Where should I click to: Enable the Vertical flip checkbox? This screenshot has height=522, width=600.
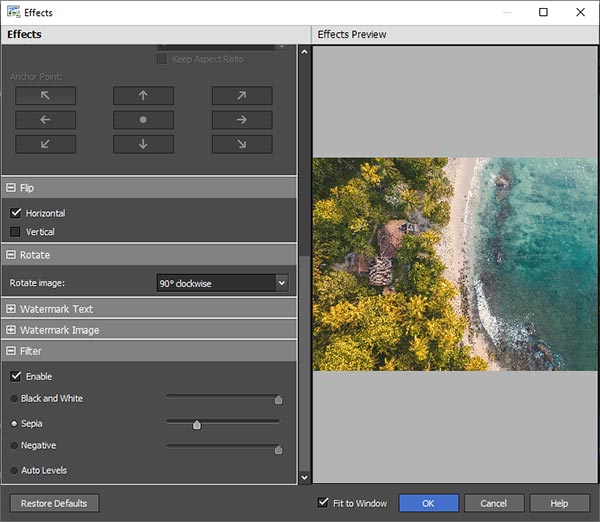[15, 232]
